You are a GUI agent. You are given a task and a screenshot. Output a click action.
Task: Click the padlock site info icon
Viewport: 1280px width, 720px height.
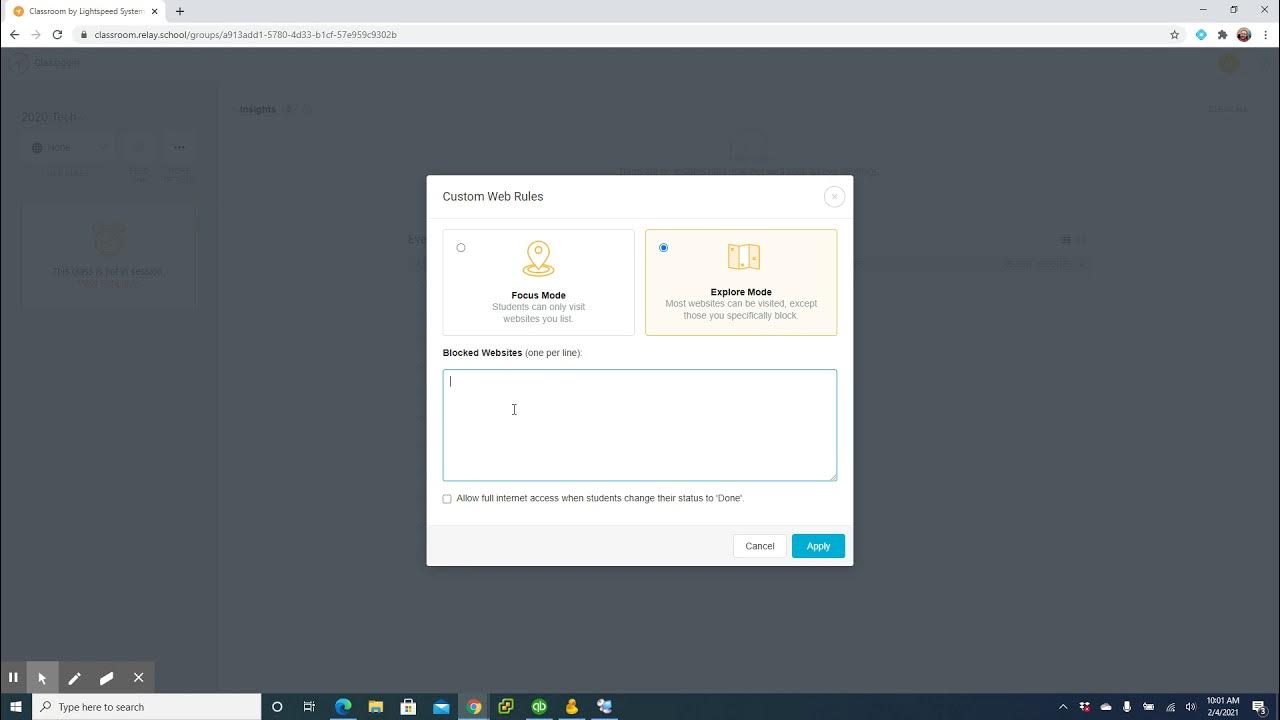(x=84, y=34)
